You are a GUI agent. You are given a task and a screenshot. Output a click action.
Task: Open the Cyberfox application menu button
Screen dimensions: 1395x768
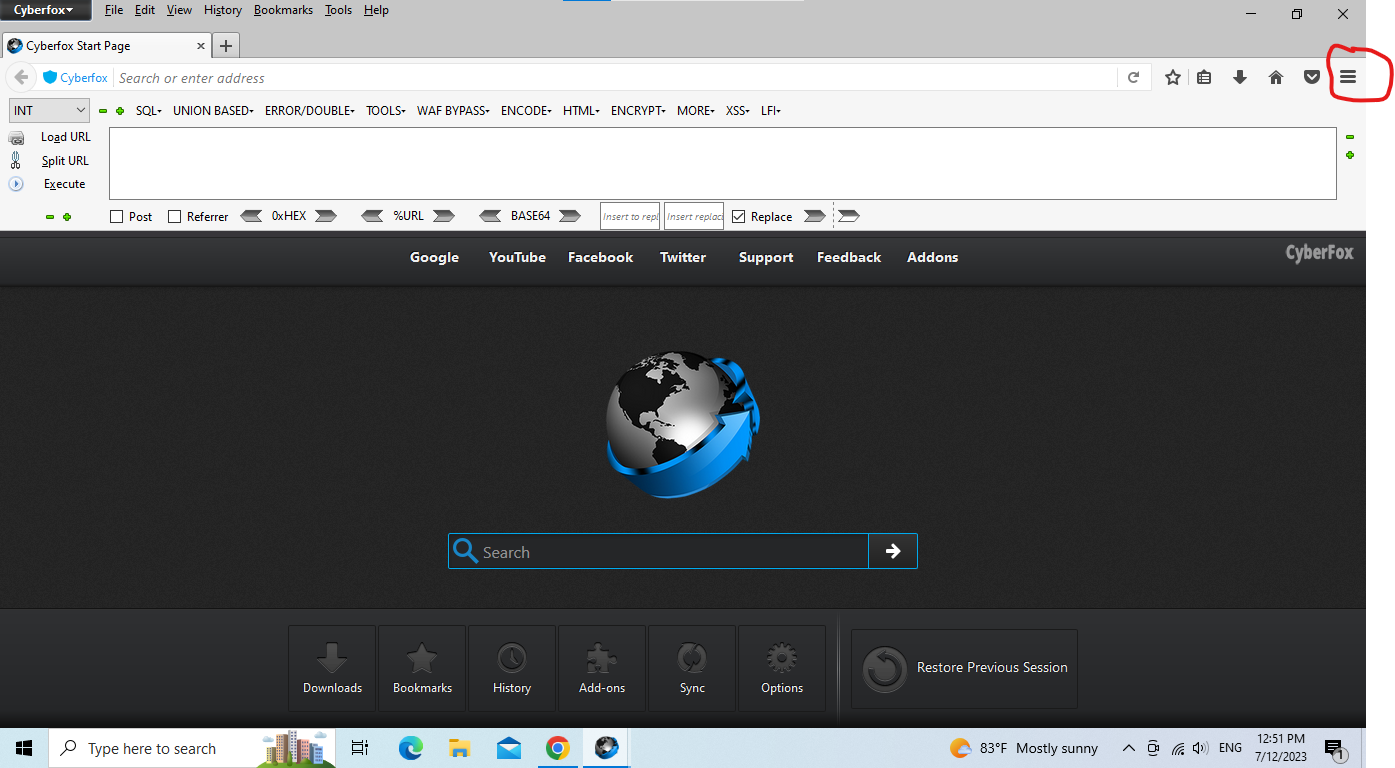[45, 10]
